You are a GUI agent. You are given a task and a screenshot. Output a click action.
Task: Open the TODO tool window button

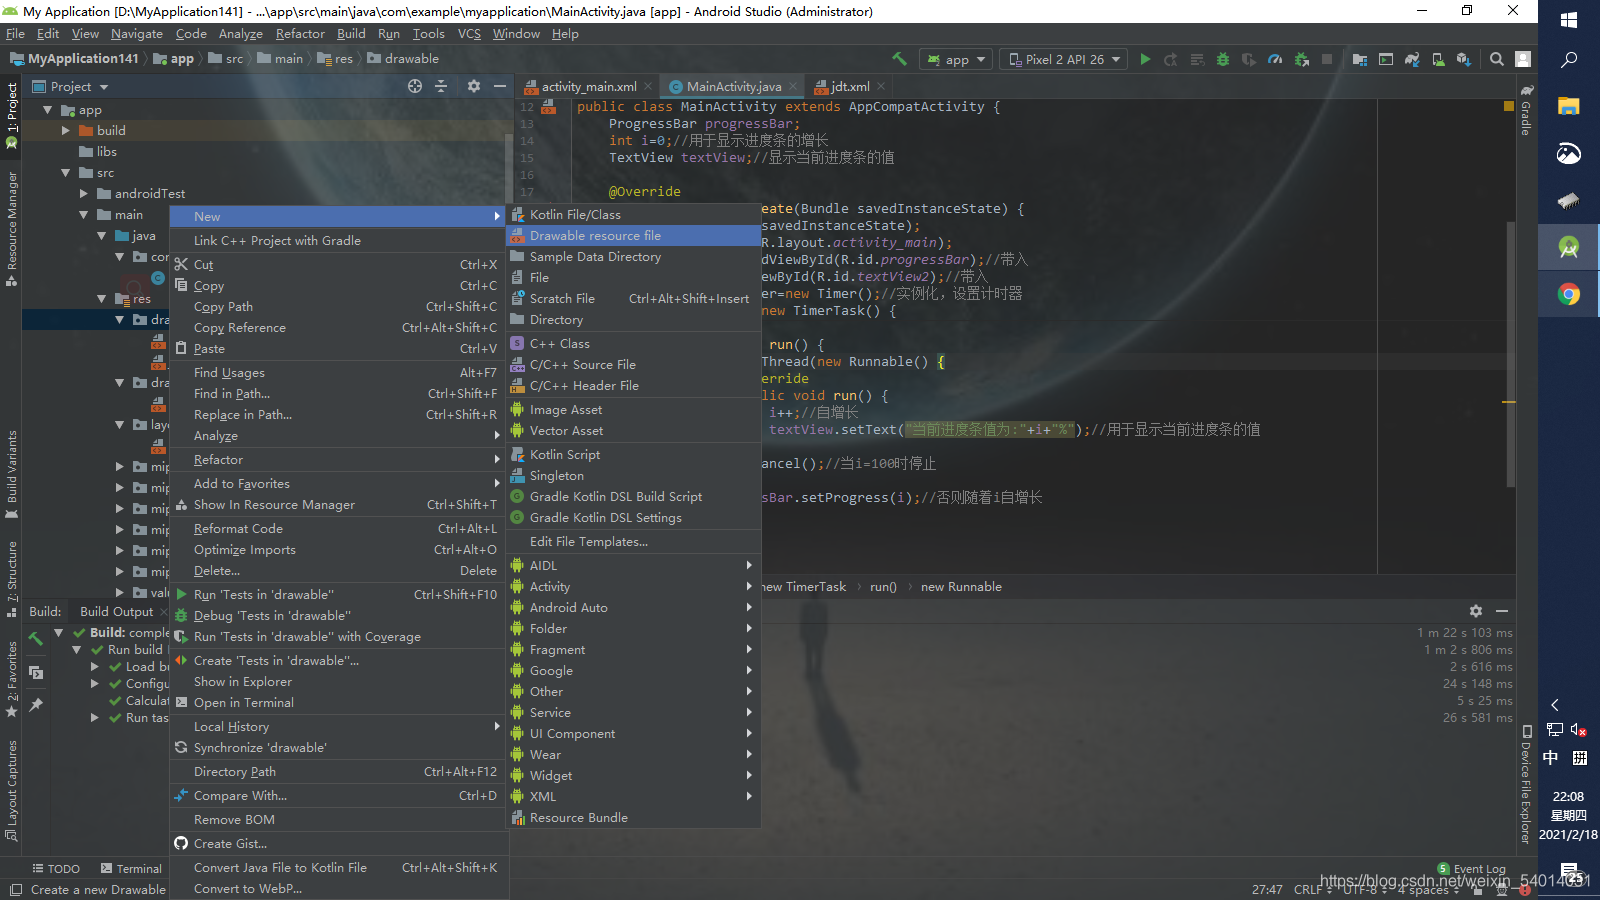tap(56, 869)
